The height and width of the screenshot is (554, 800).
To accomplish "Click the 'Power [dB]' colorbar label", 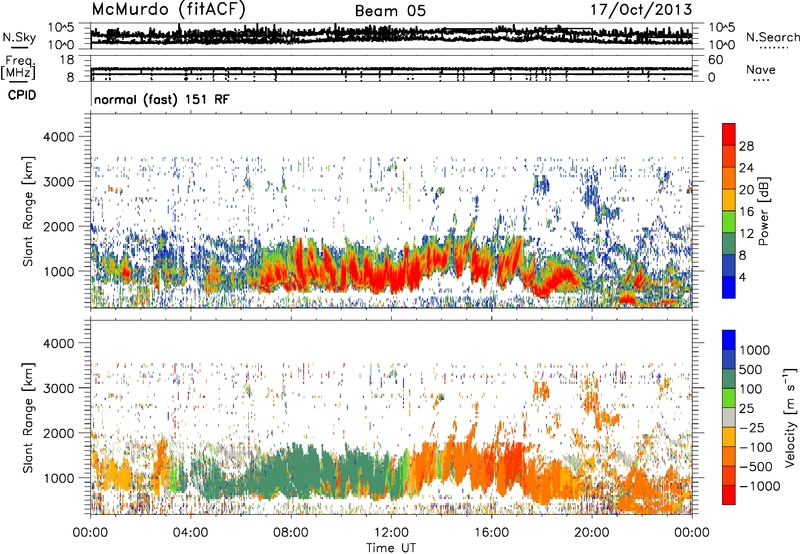I will pos(763,211).
